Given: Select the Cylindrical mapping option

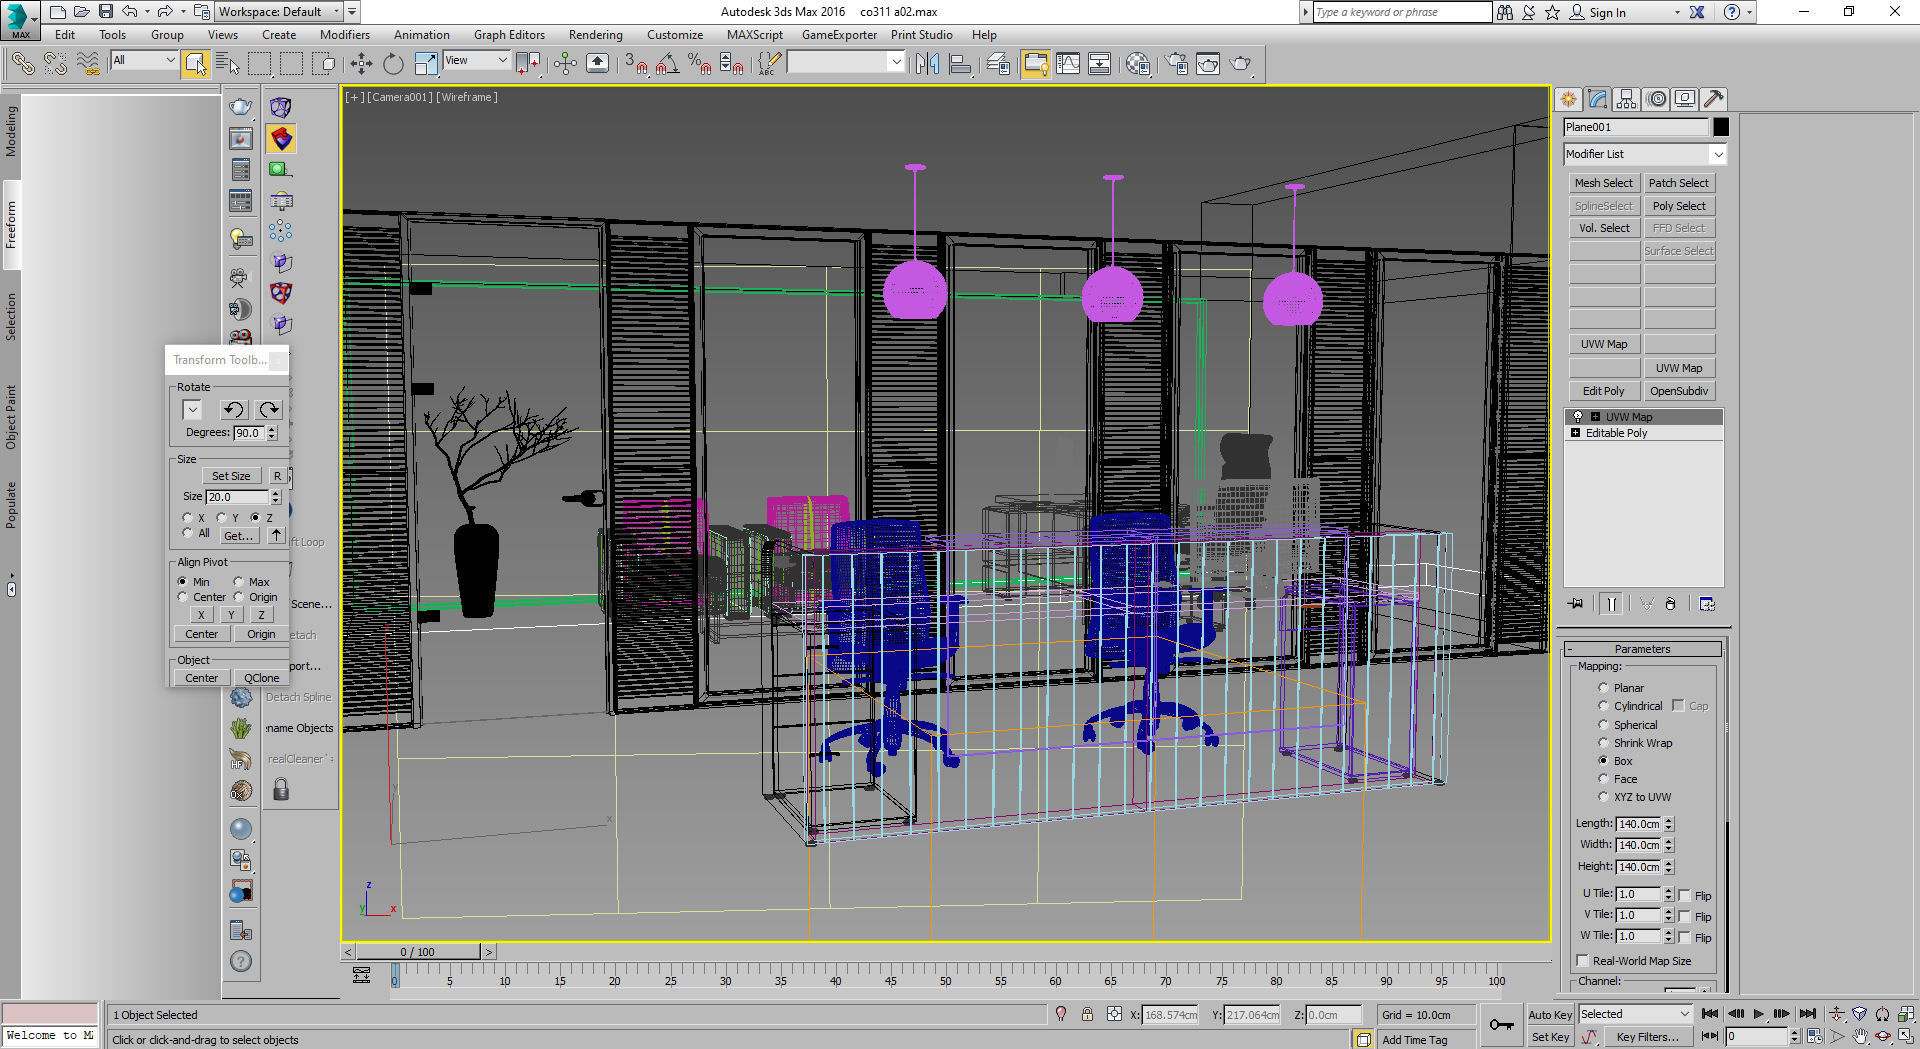Looking at the screenshot, I should (1603, 706).
